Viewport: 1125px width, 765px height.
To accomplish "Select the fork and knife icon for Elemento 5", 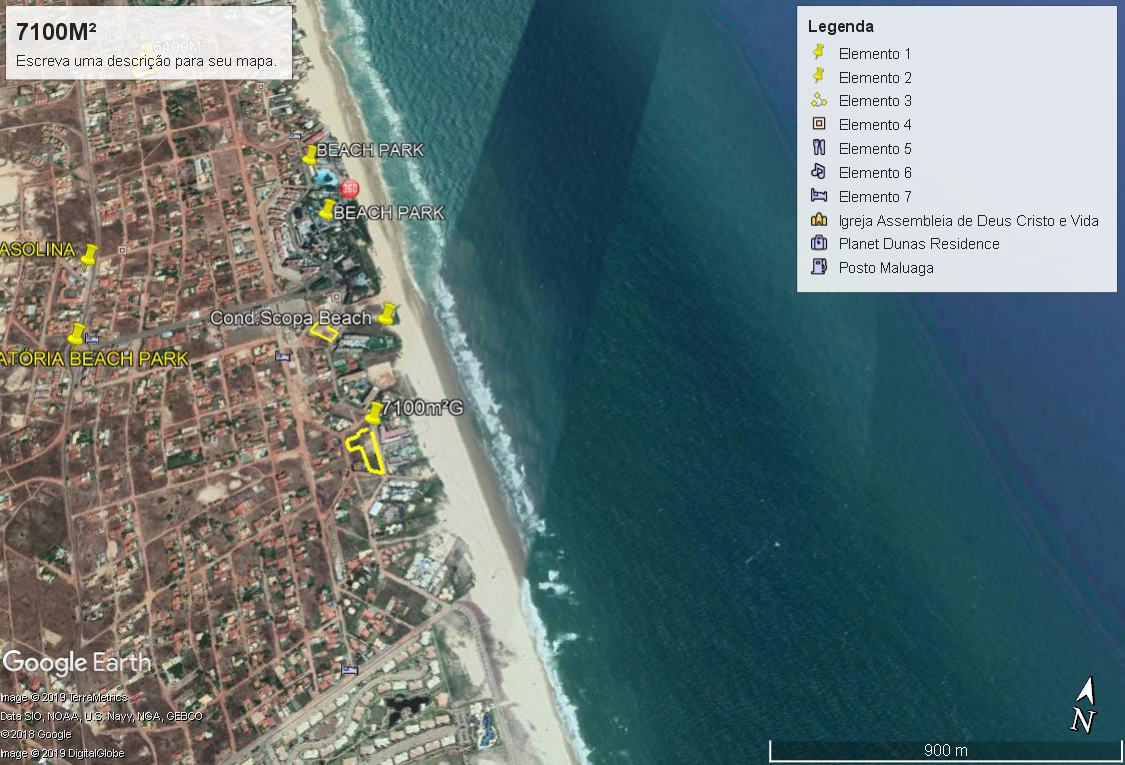I will tap(818, 148).
